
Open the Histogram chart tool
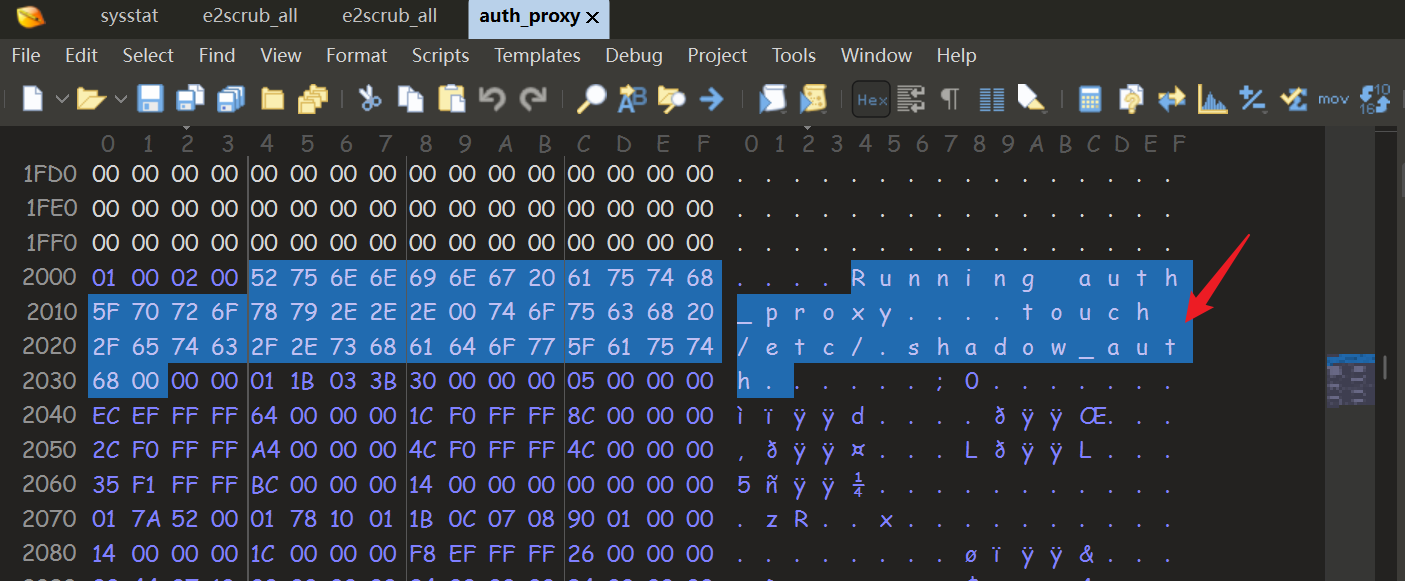pos(1212,98)
